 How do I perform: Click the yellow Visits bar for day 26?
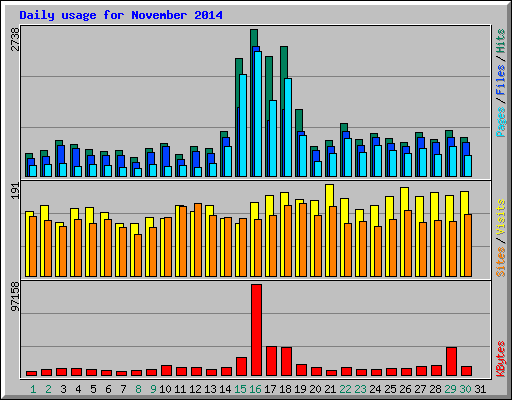(404, 199)
